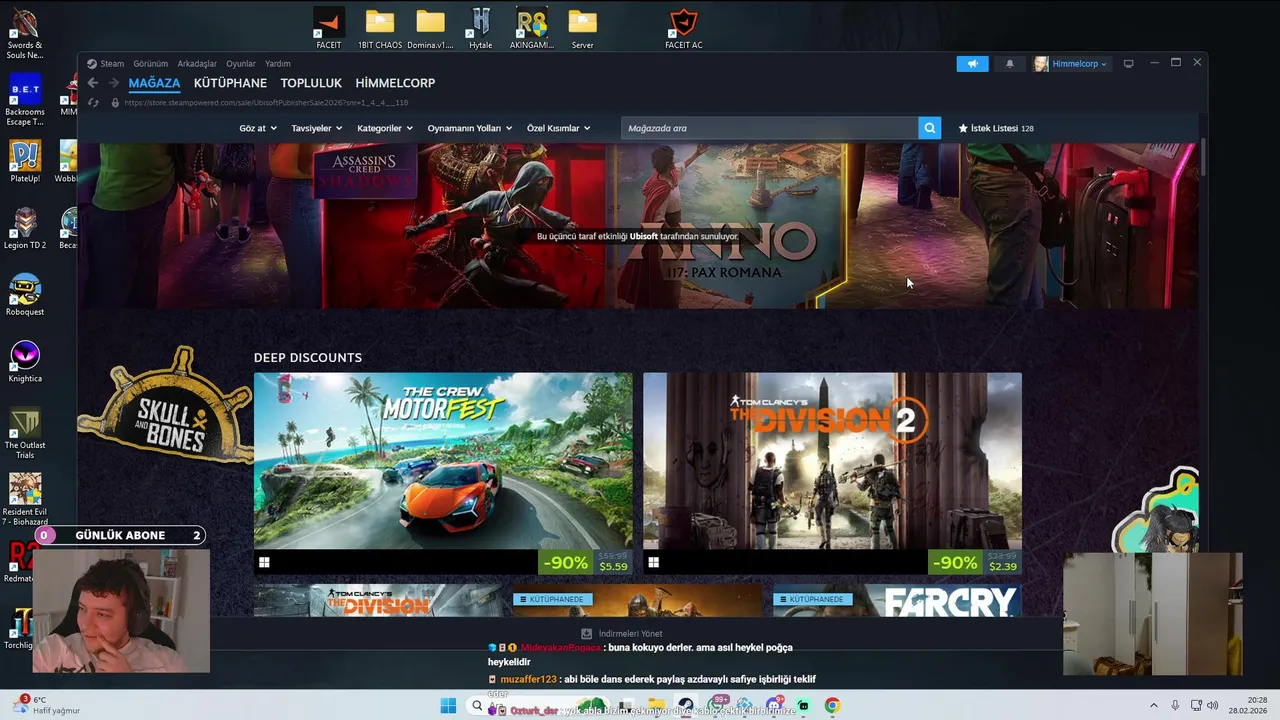1280x720 pixels.
Task: Open the Arkadaşlar menu
Action: [x=197, y=64]
